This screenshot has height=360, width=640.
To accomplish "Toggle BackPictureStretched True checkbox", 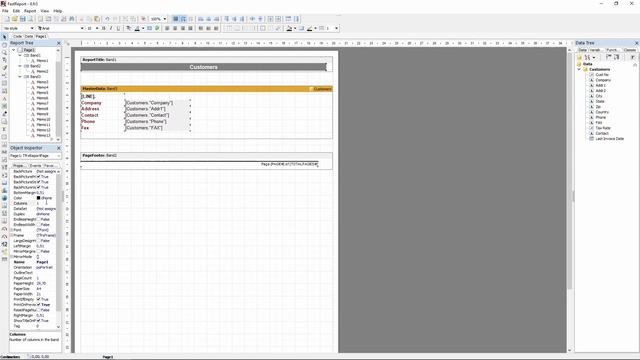I will tap(38, 182).
